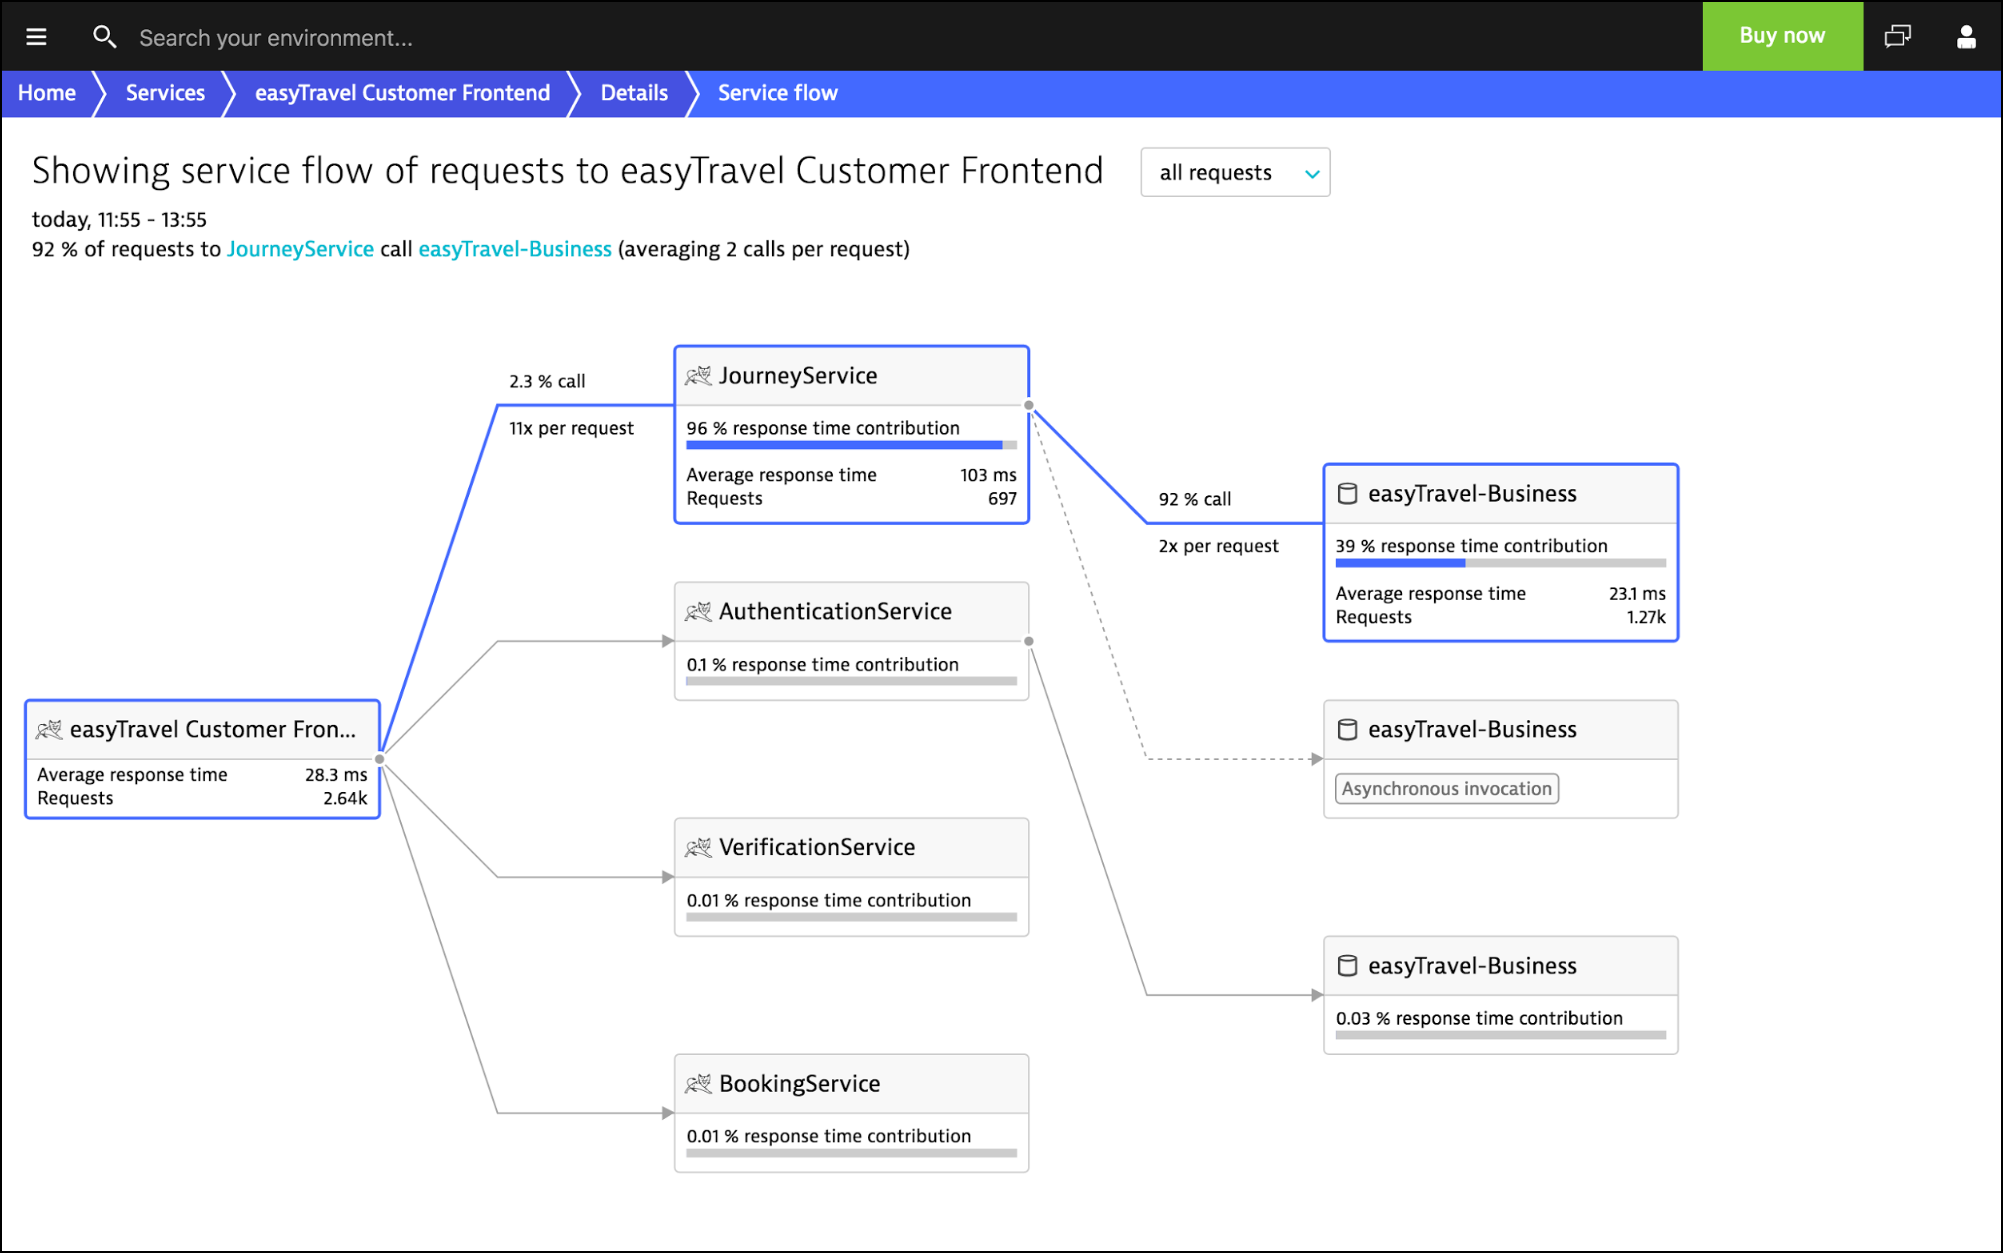Click the AuthenticationService outgoing connector dot

1029,641
